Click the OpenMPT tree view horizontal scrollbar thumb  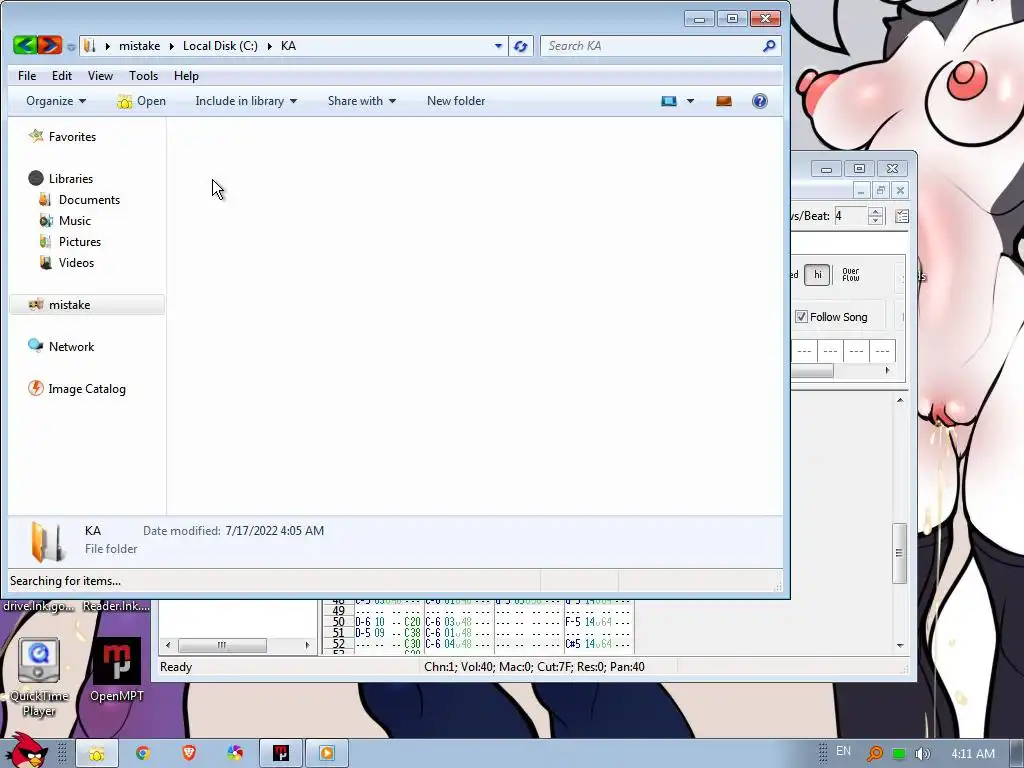222,645
